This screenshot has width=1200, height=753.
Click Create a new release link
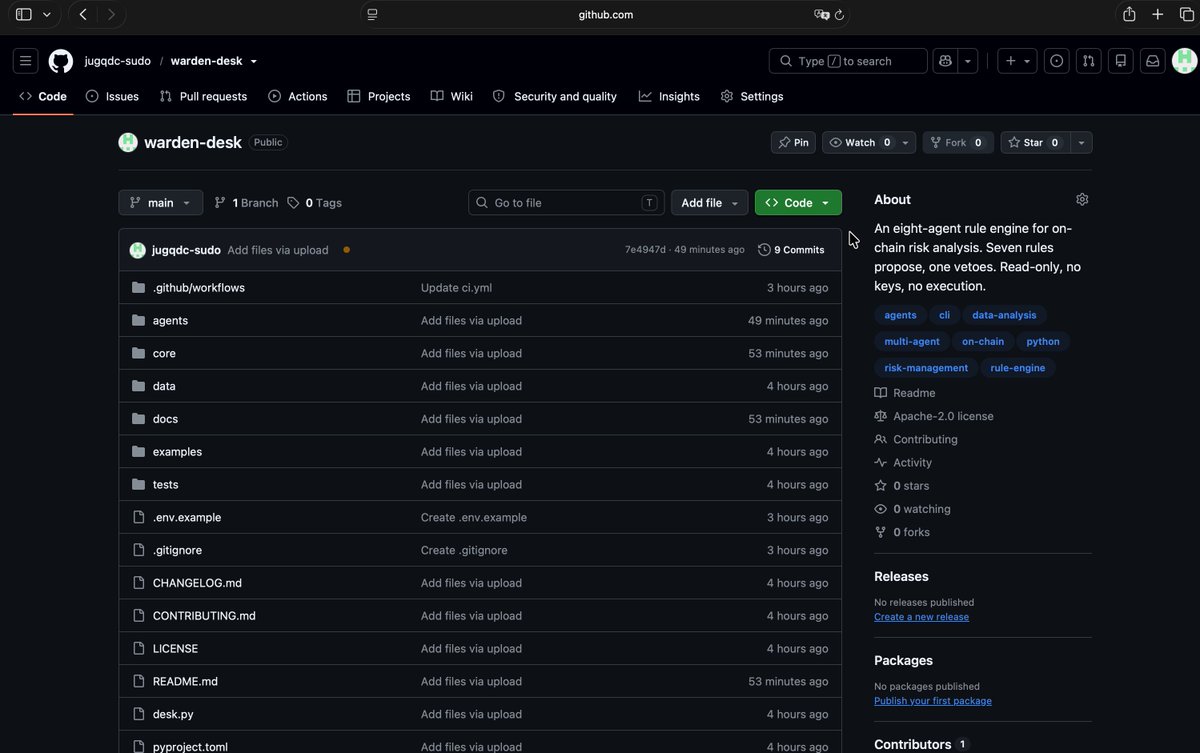pyautogui.click(x=921, y=617)
